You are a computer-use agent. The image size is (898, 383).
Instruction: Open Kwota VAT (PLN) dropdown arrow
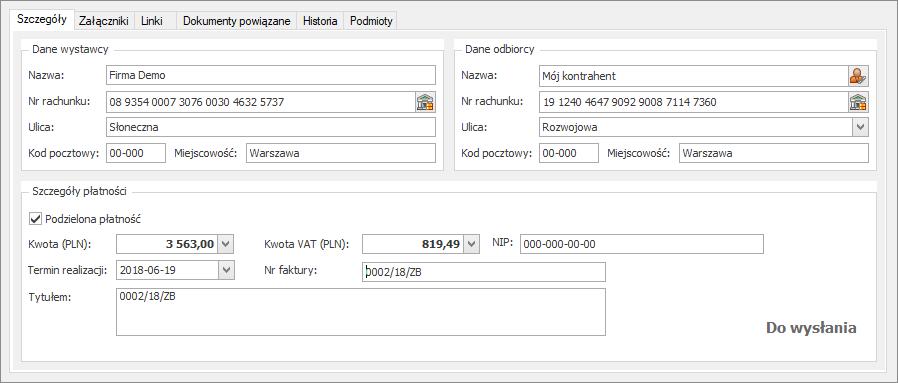click(472, 244)
